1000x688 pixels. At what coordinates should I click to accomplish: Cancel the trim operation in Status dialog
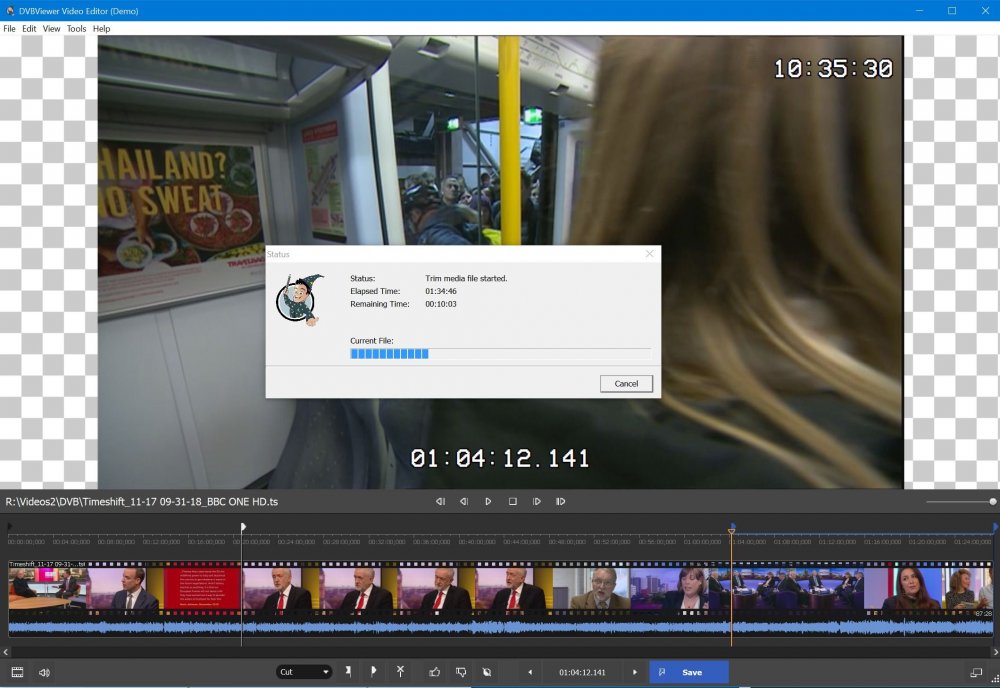coord(626,384)
